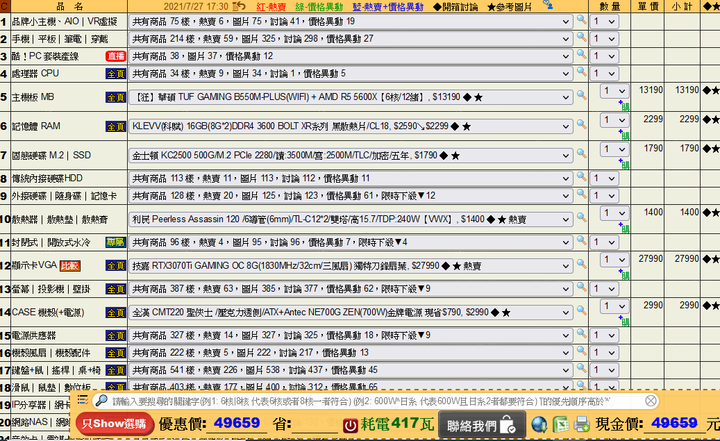Clear search box with the circled X icon
This screenshot has width=720, height=441.
[650, 401]
